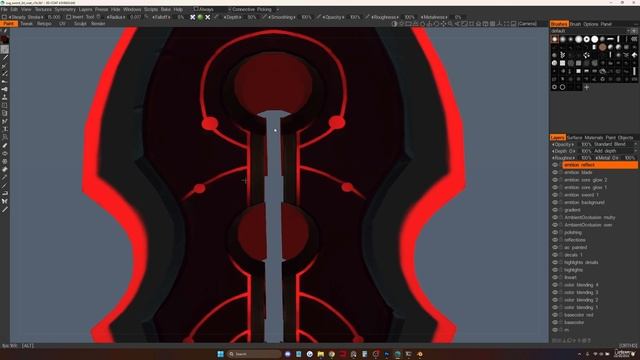Switch to the Retopo room tab
This screenshot has width=640, height=360.
[x=44, y=24]
